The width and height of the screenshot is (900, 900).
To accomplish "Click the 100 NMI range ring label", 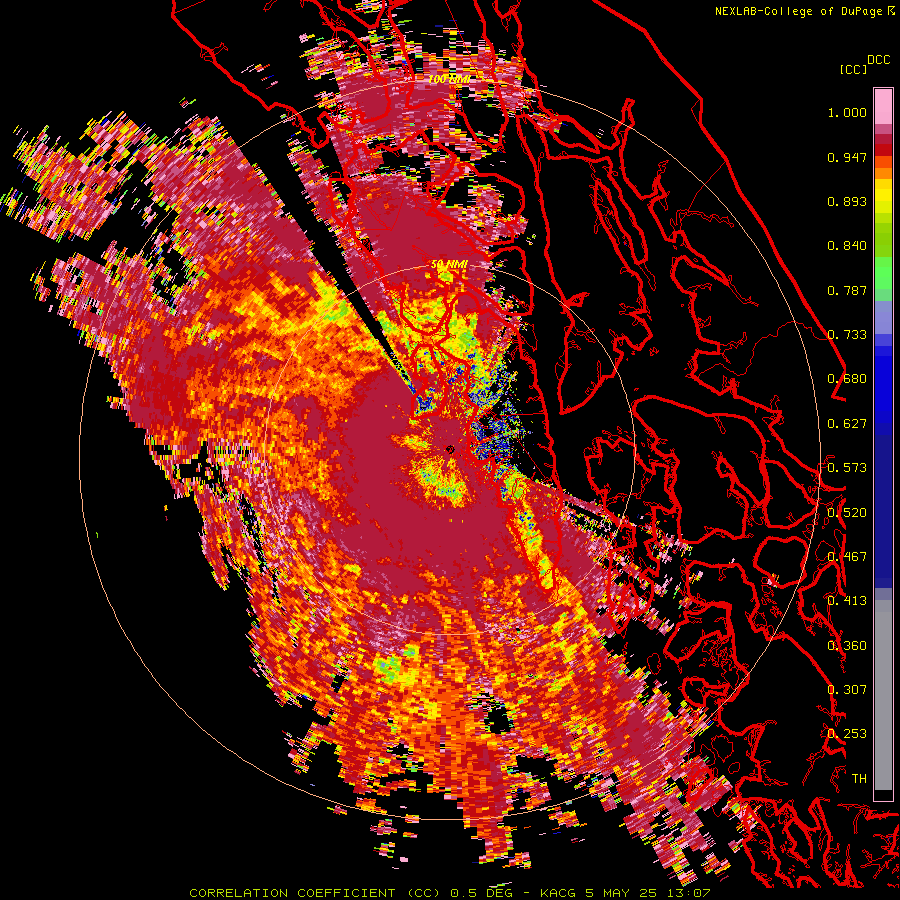I will 449,79.
